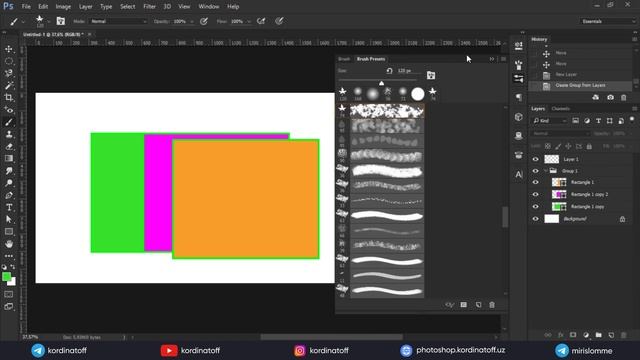Create new document from current state
This screenshot has width=640, height=360.
click(x=596, y=98)
